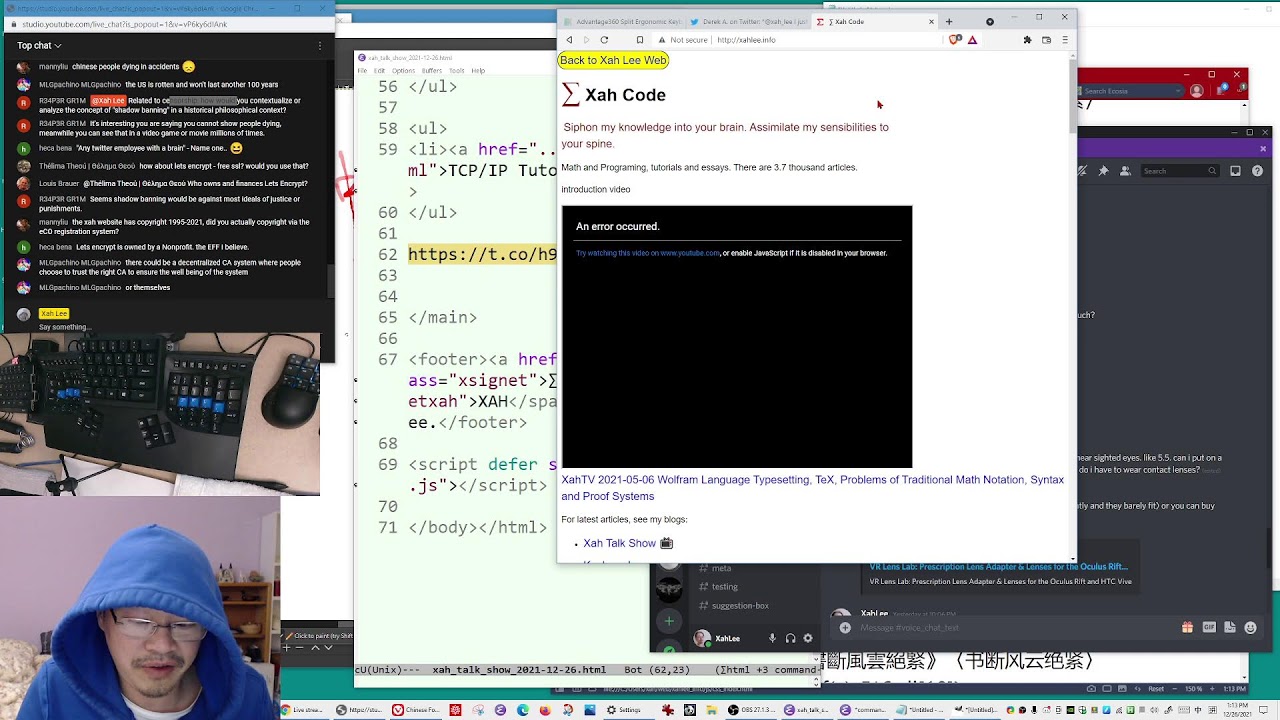Screen dimensions: 1280x720
Task: Open Brave Shields lion icon
Action: point(955,40)
